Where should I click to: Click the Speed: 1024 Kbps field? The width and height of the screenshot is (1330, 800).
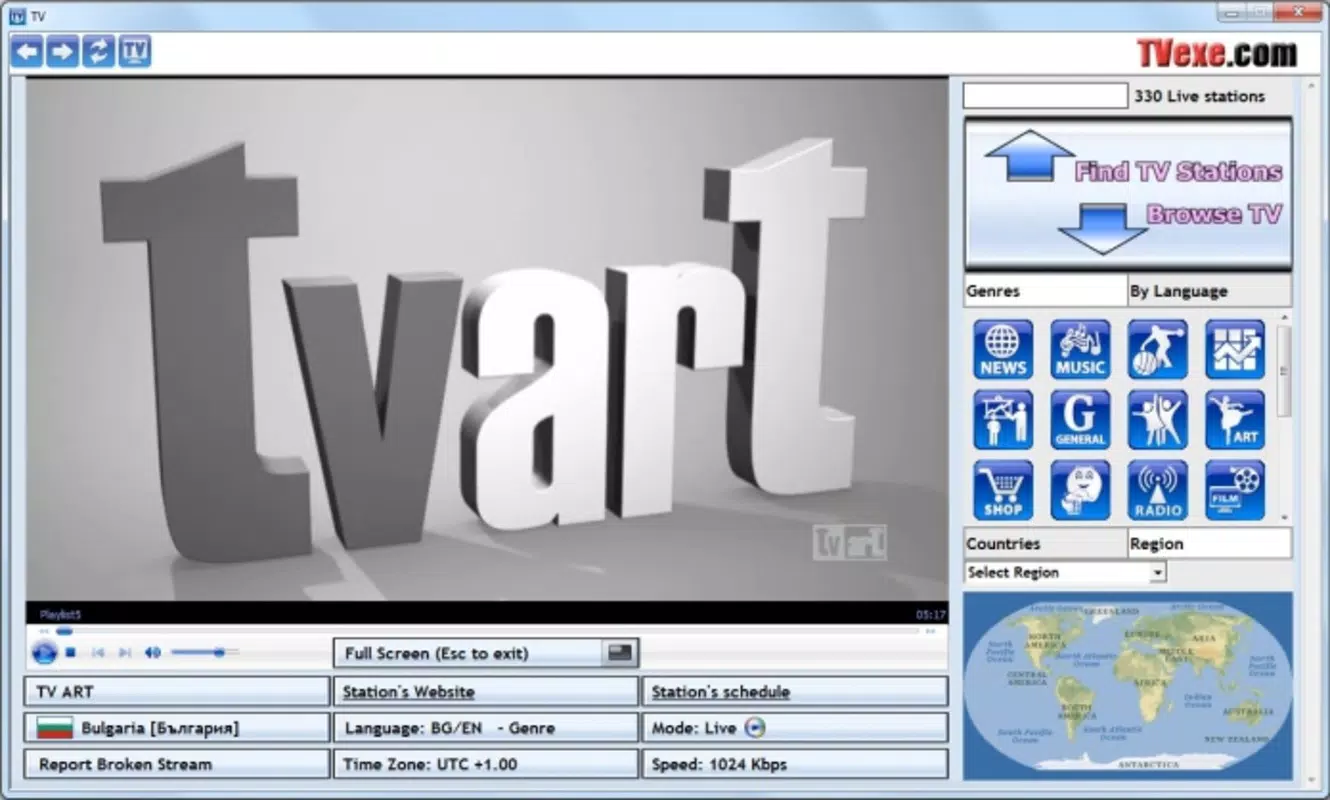tap(795, 764)
